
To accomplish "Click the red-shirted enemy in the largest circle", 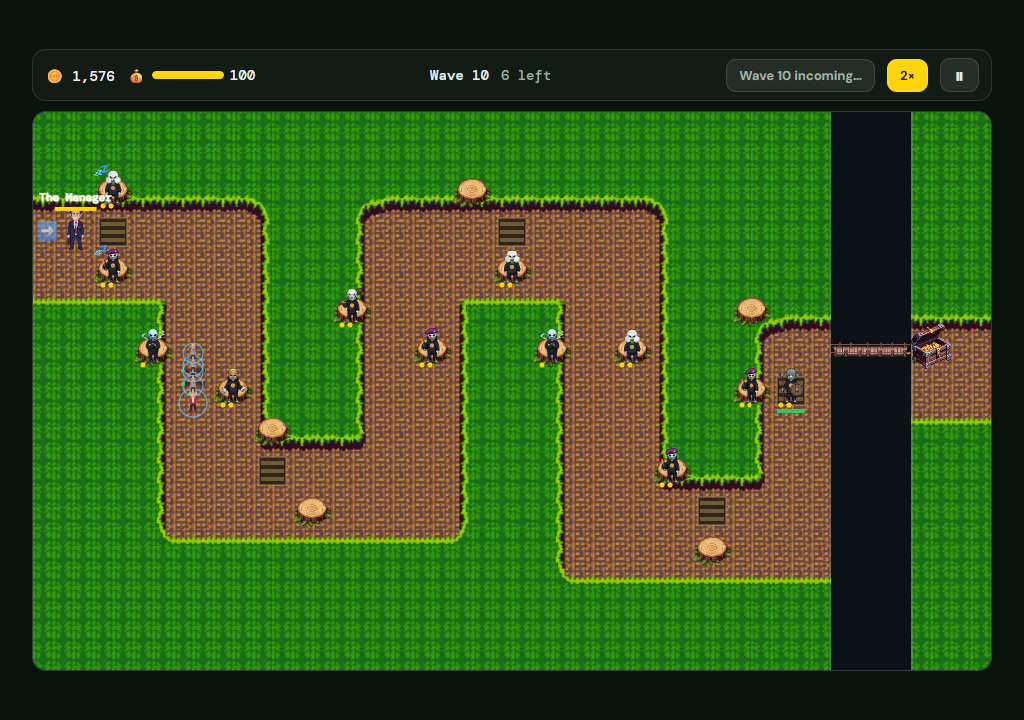I will [x=193, y=403].
